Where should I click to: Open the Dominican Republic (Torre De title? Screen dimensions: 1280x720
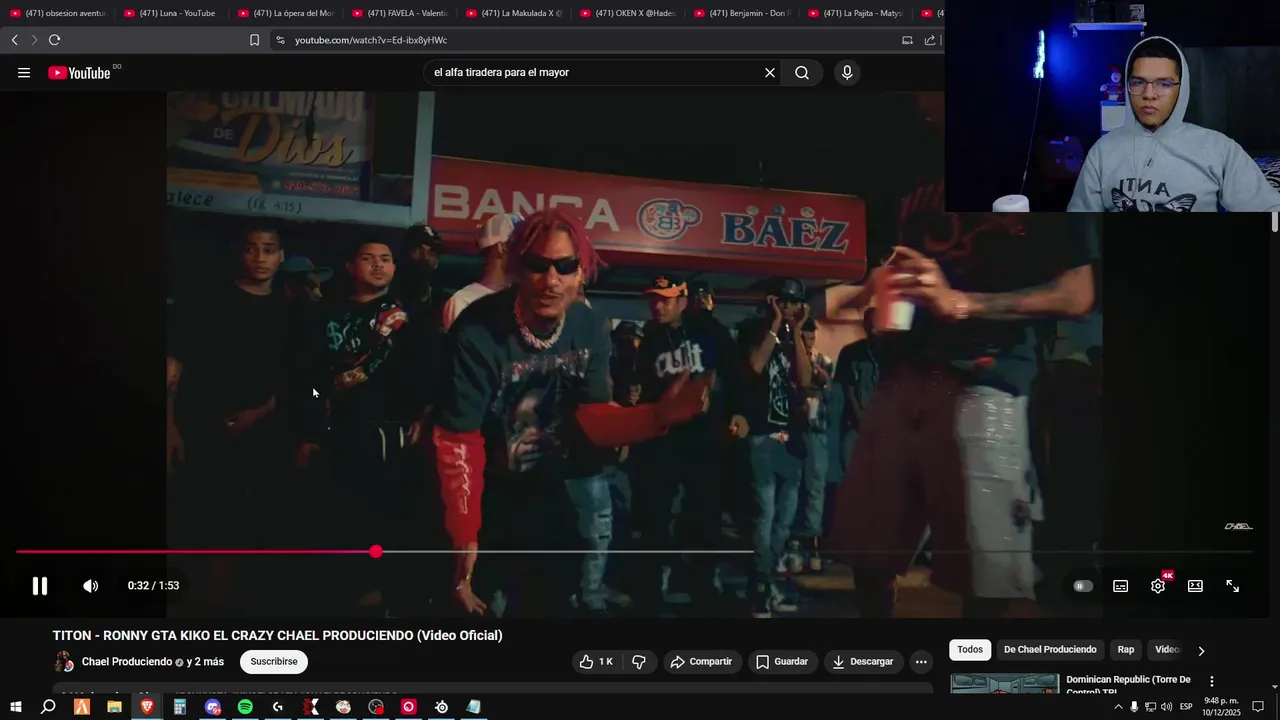tap(1128, 684)
